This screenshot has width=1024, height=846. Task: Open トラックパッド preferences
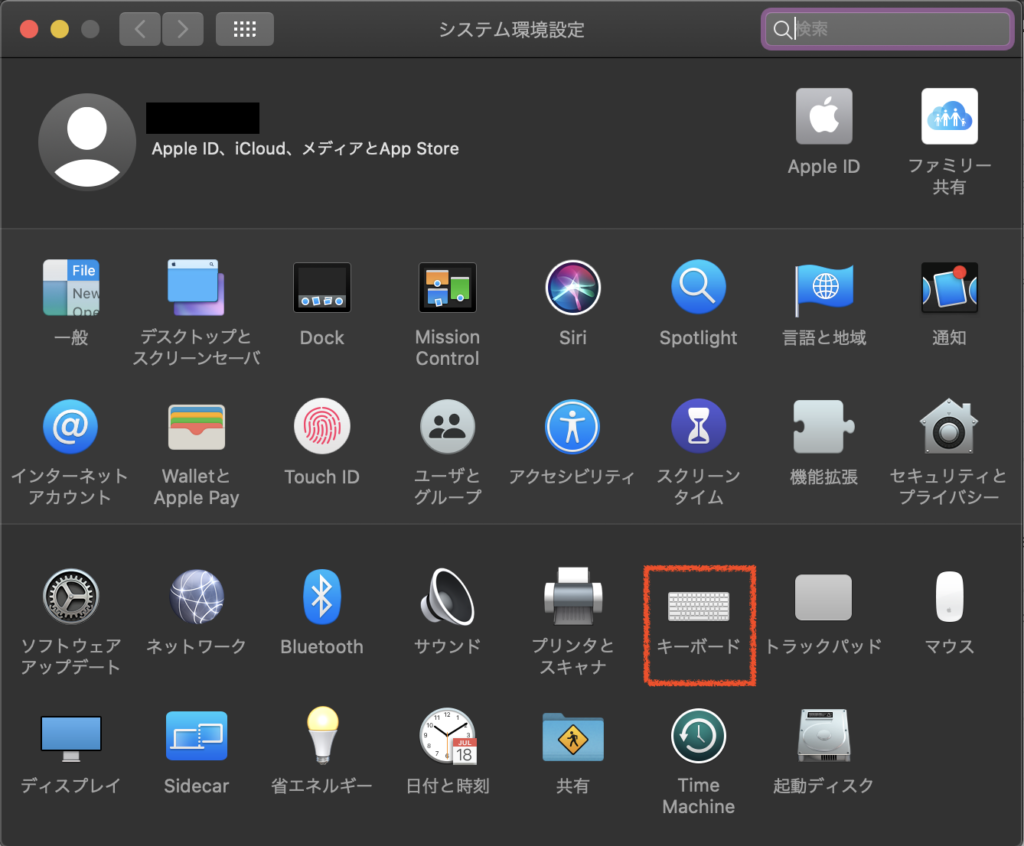(x=824, y=597)
